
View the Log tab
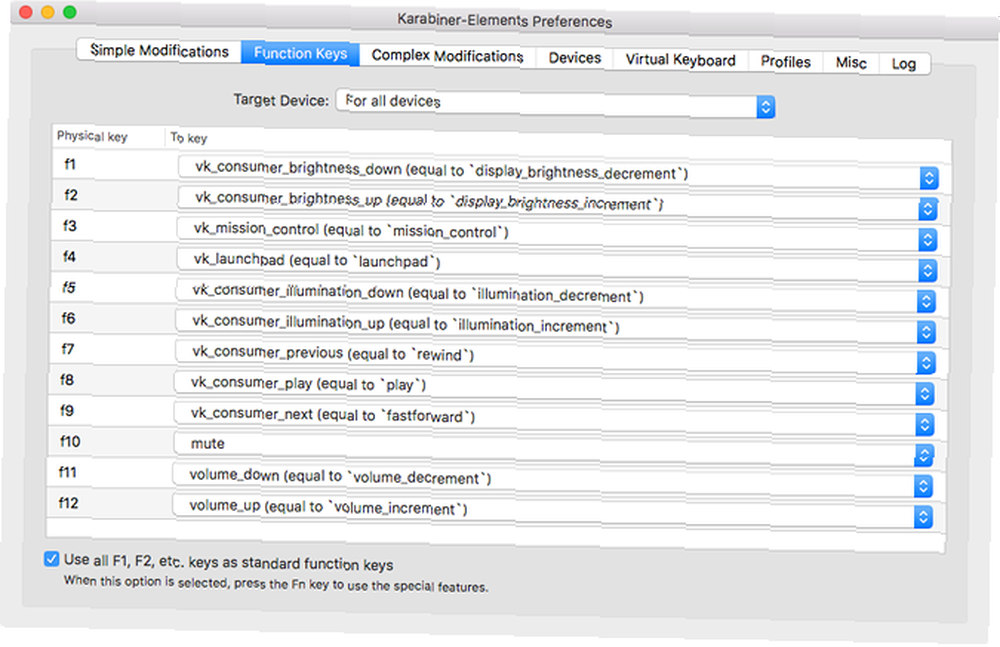[904, 64]
